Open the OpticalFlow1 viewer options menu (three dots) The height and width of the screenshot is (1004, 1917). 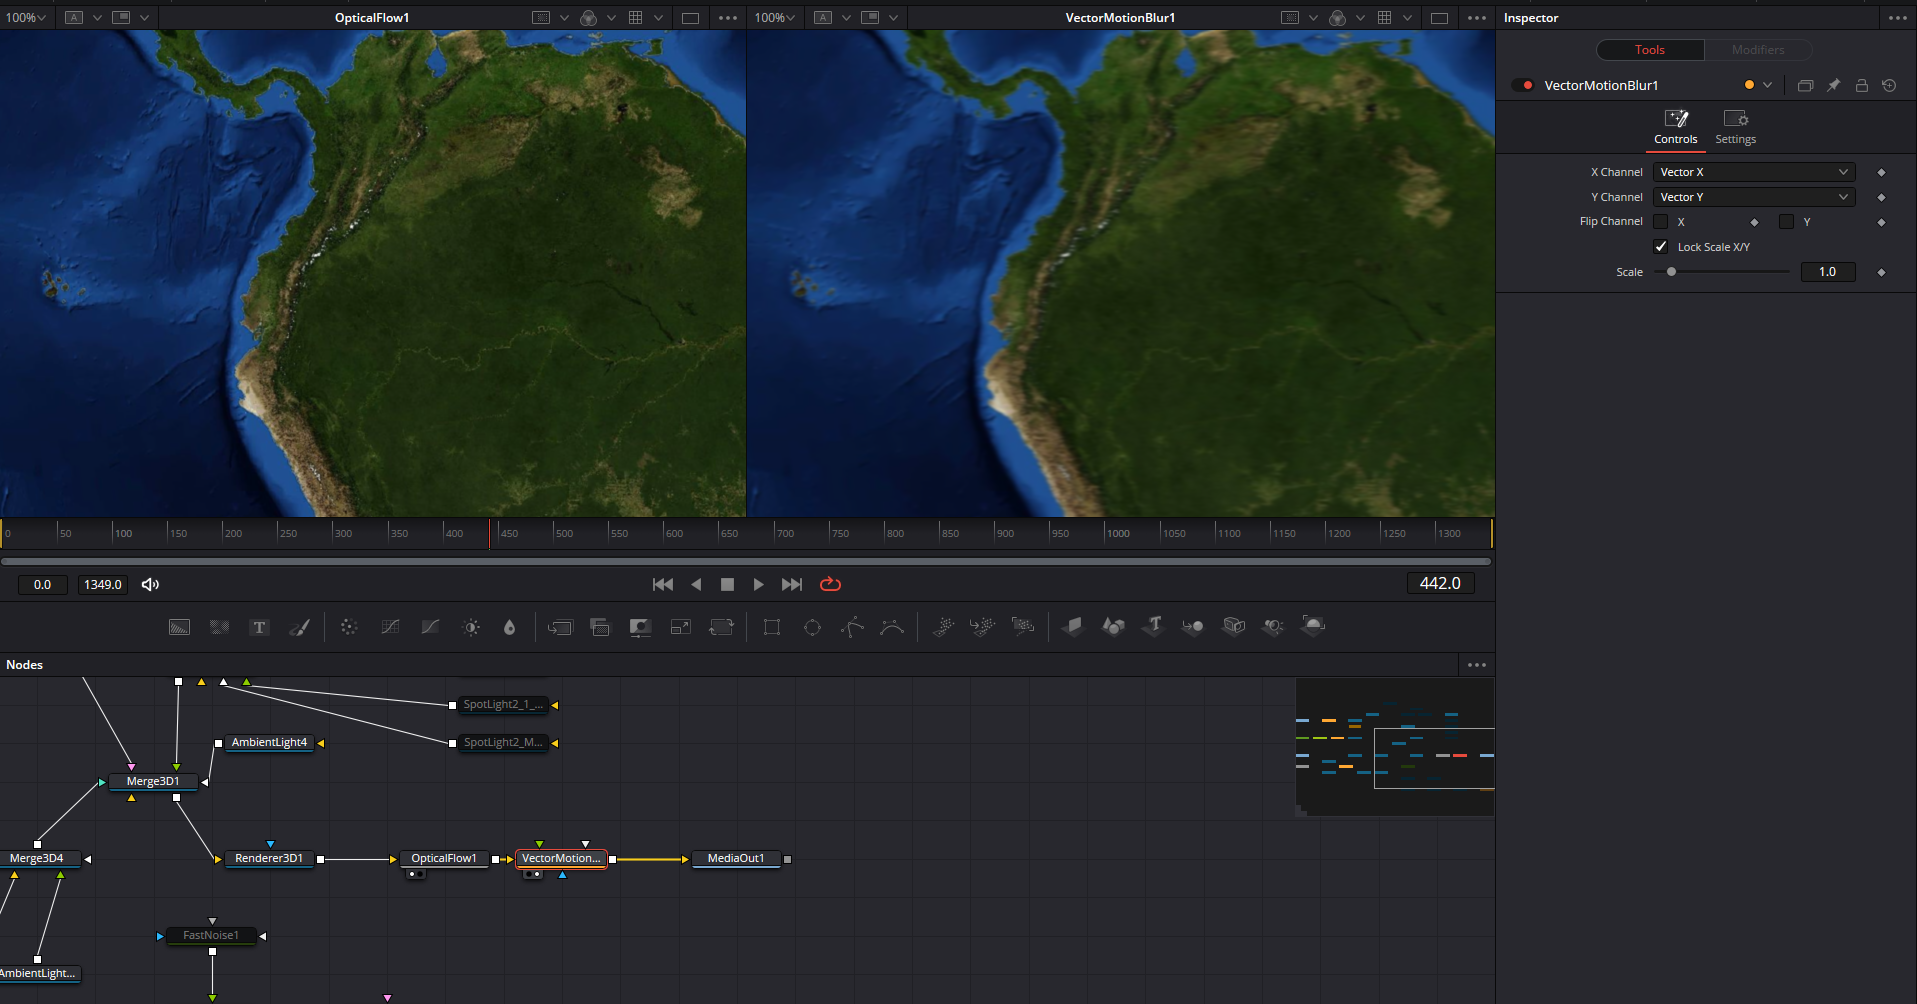728,18
